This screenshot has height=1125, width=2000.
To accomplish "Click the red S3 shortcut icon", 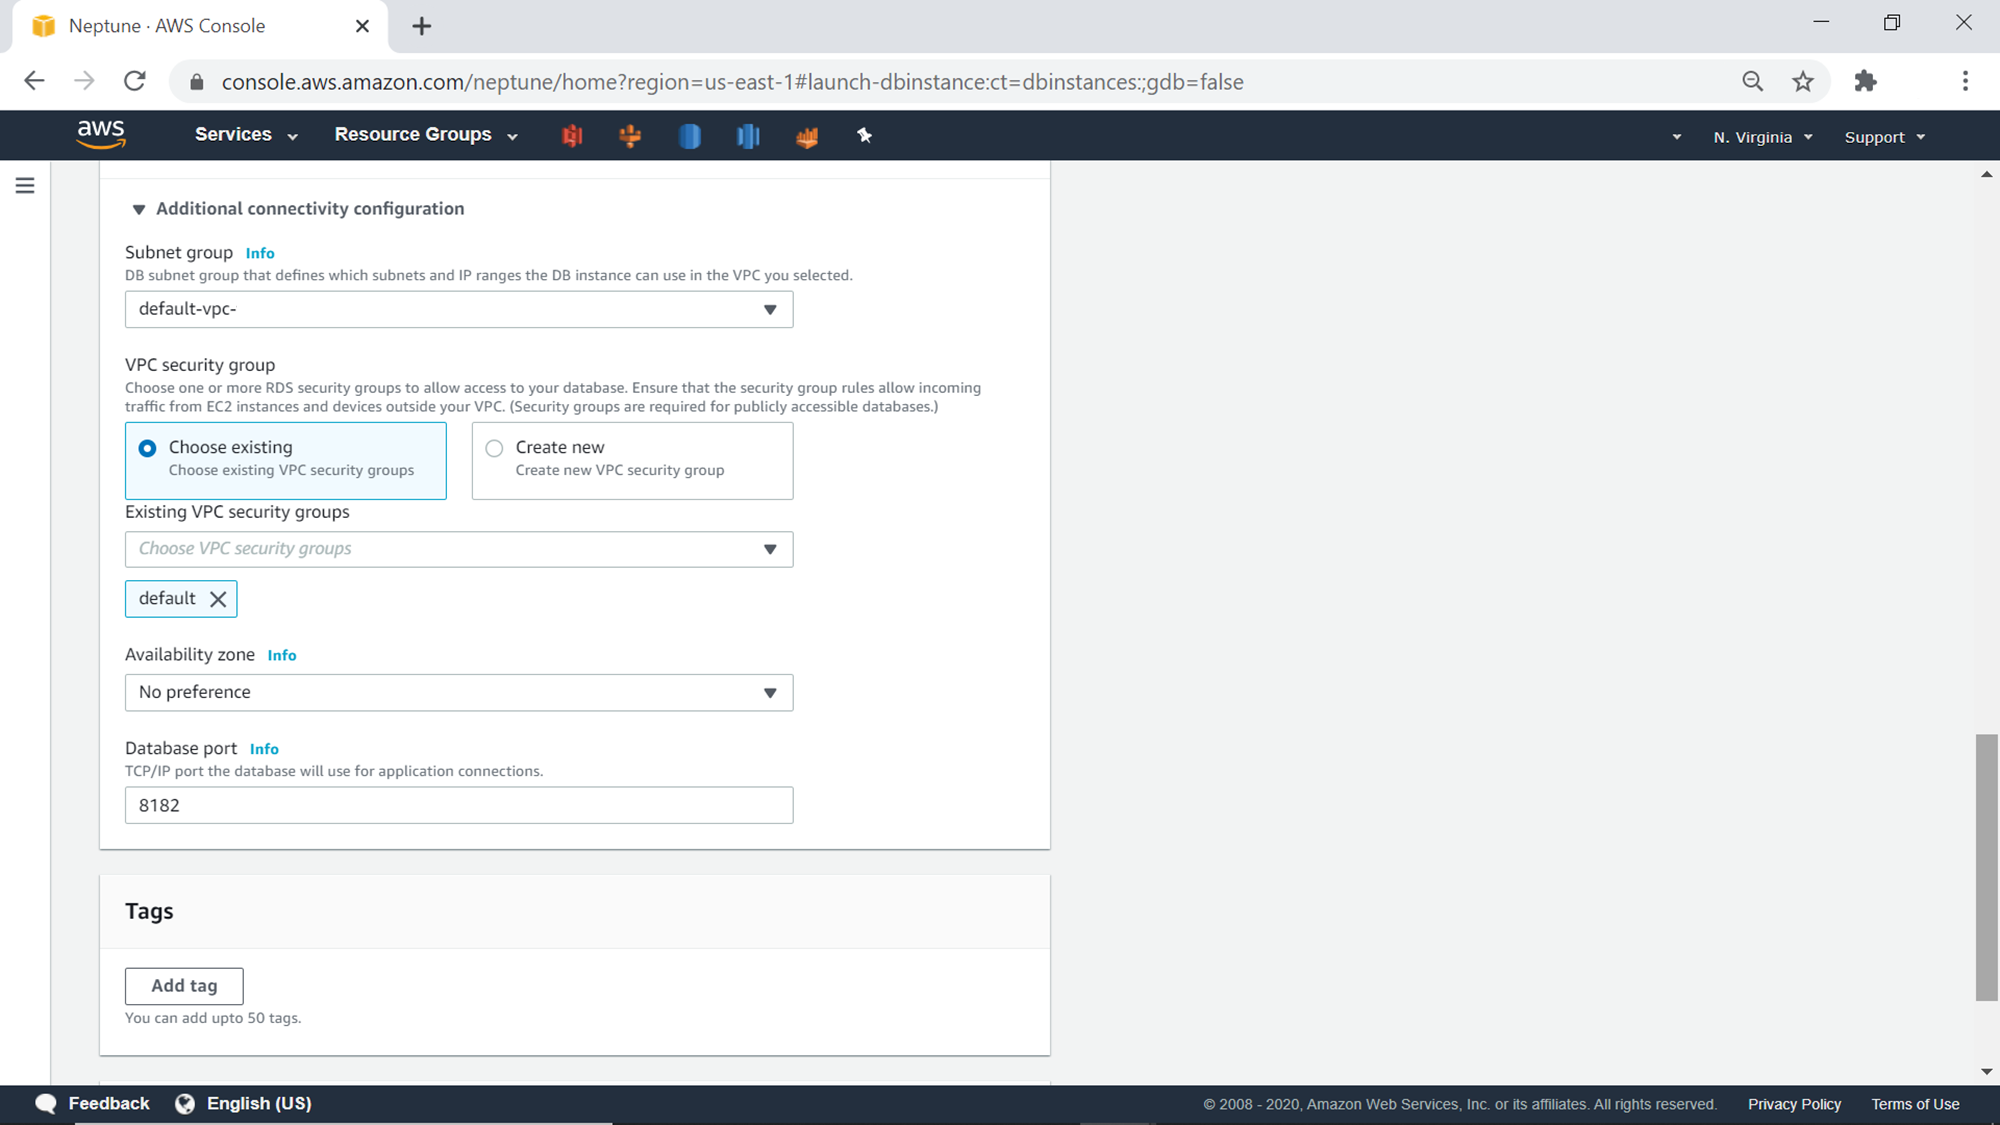I will (572, 136).
